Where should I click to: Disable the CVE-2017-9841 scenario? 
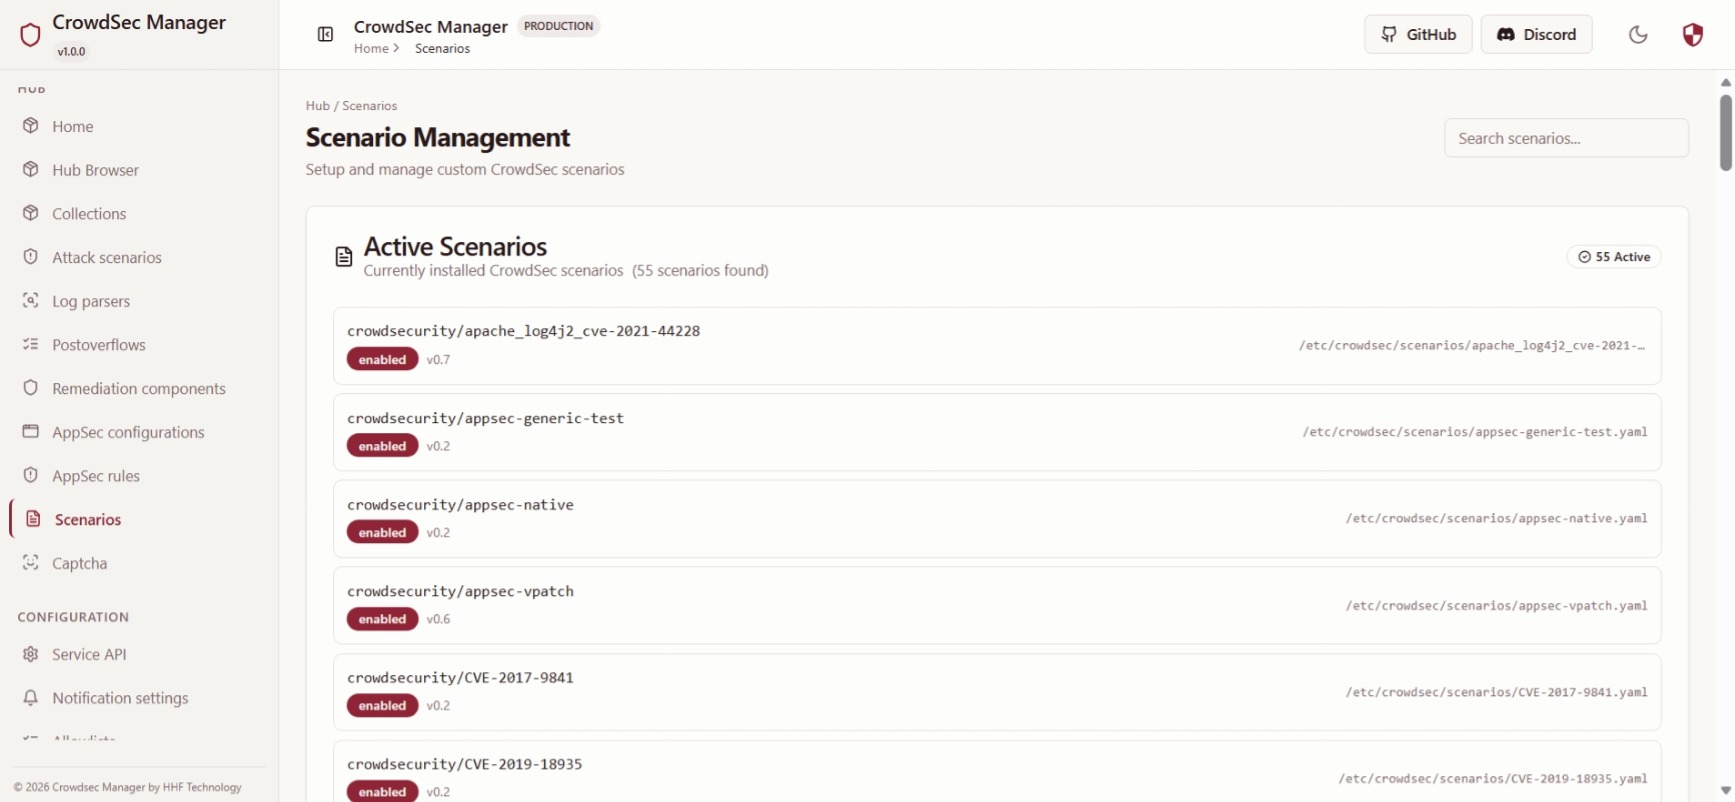(x=382, y=705)
